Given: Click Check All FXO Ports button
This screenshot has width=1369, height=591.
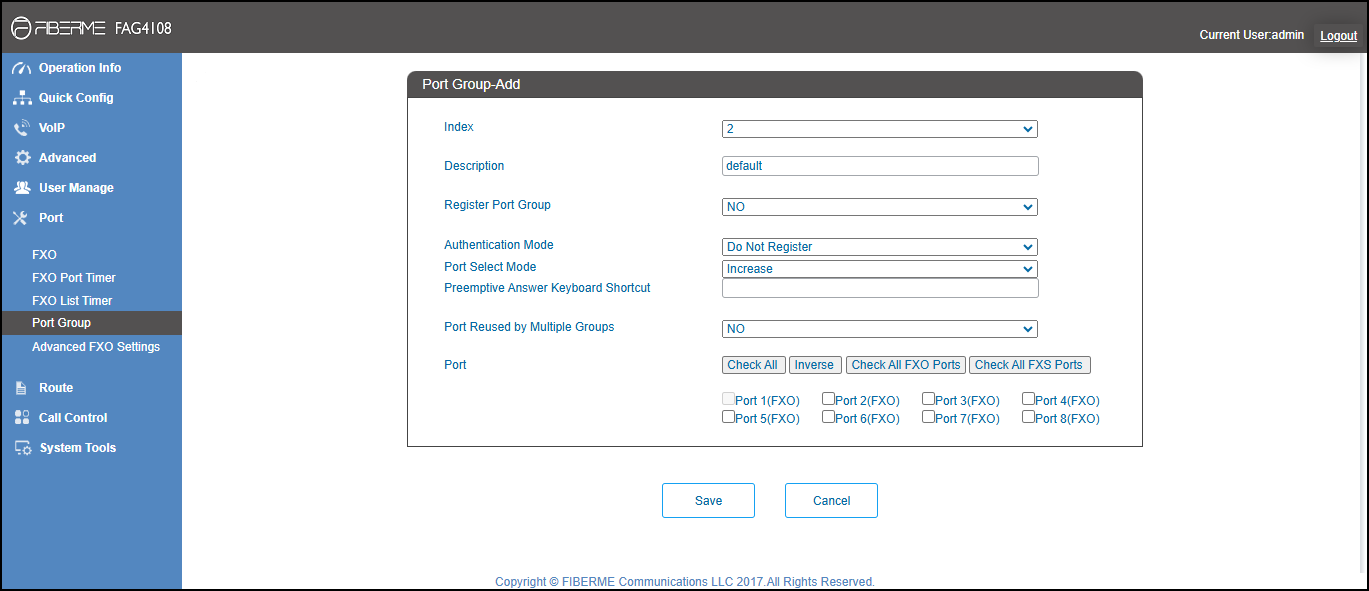Looking at the screenshot, I should tap(906, 365).
